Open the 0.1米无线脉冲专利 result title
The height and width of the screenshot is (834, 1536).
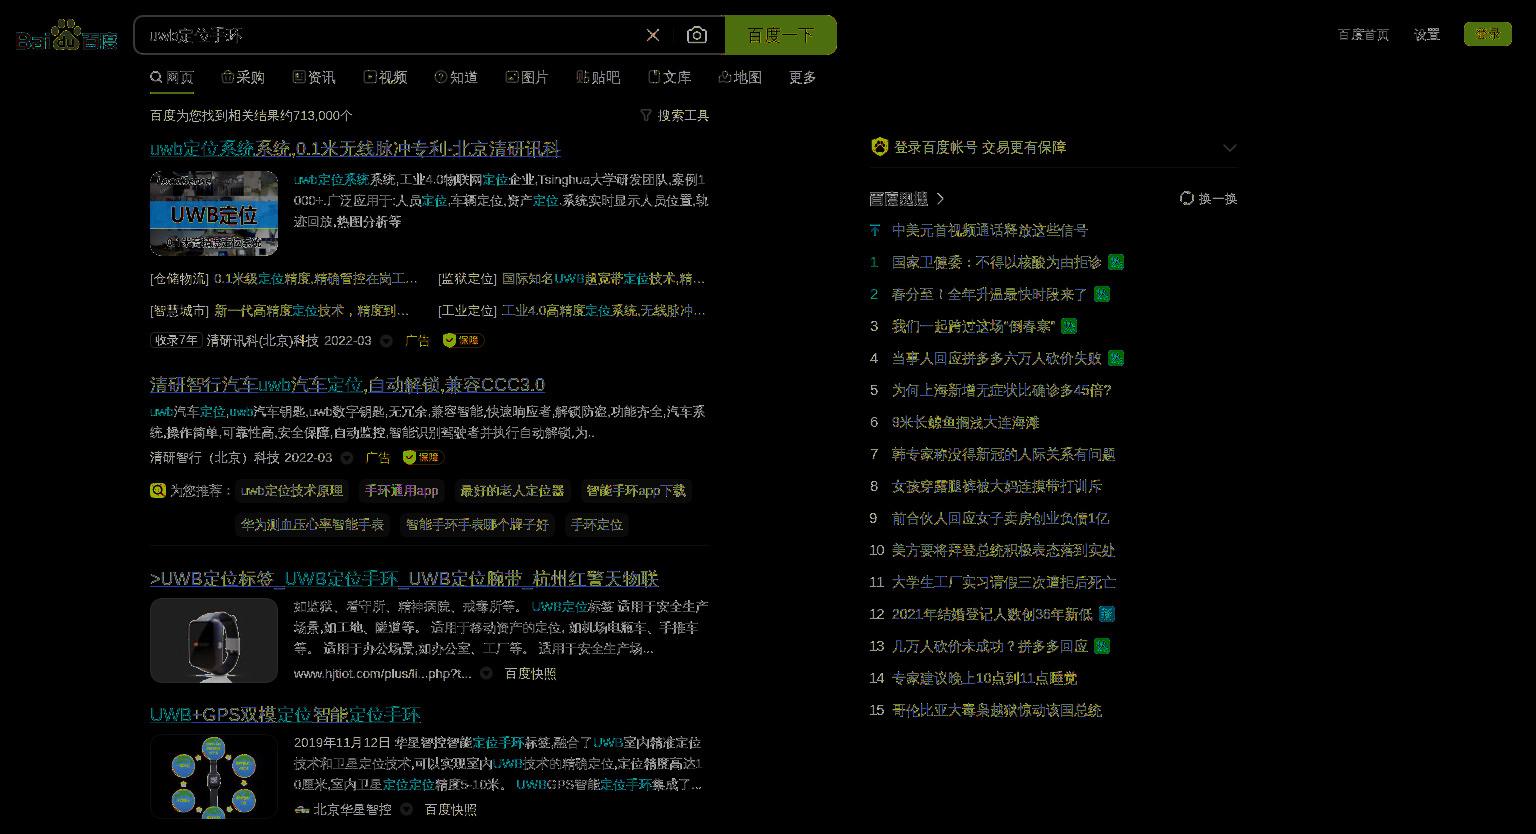click(355, 149)
